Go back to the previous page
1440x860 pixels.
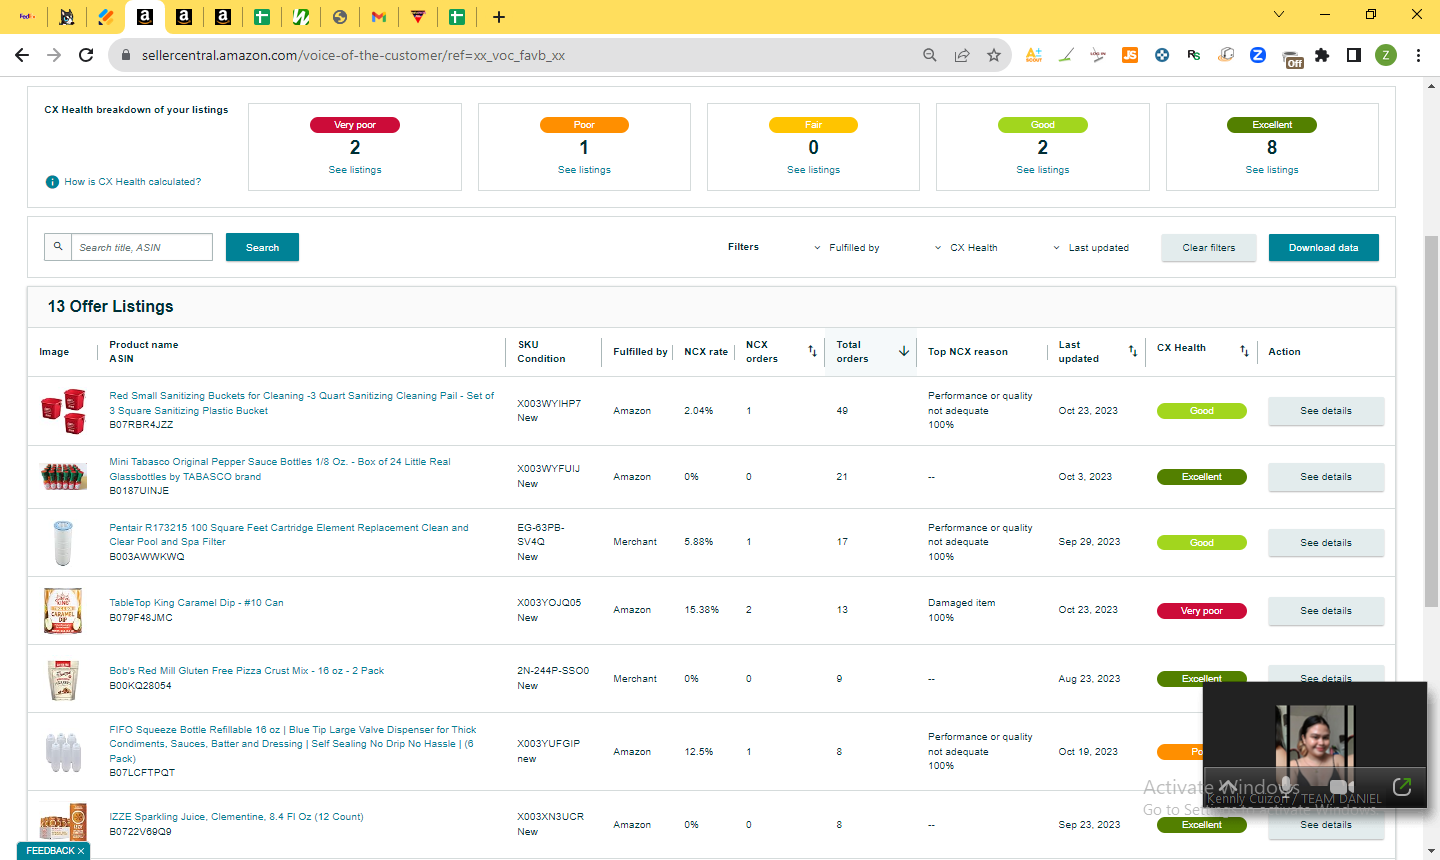click(22, 55)
